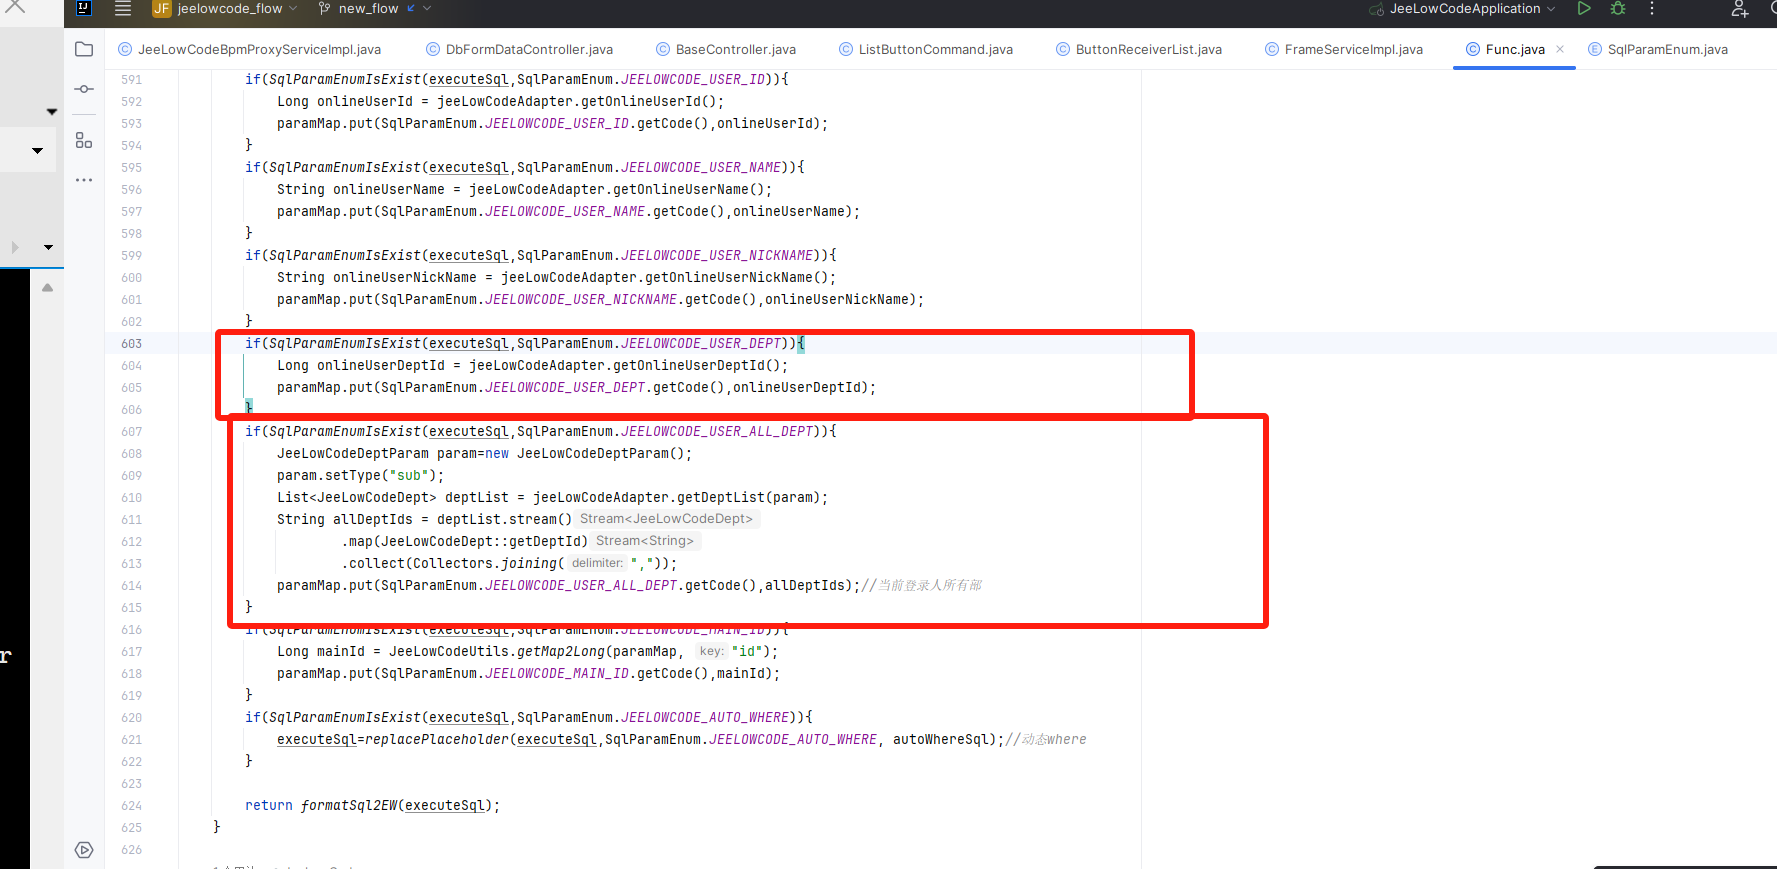
Task: Click the Stream<String> inlay hint
Action: (645, 541)
